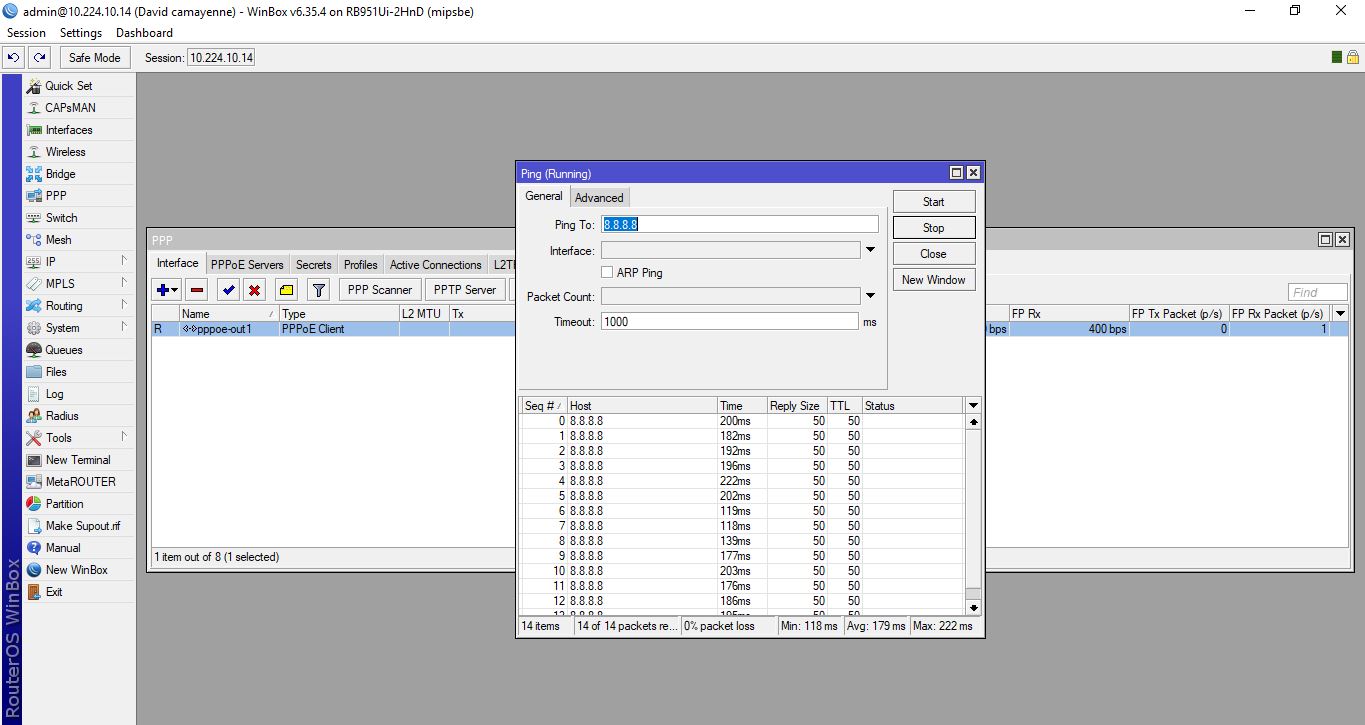This screenshot has width=1365, height=725.
Task: Click the Ping results scroll-up arrow
Action: pyautogui.click(x=973, y=422)
